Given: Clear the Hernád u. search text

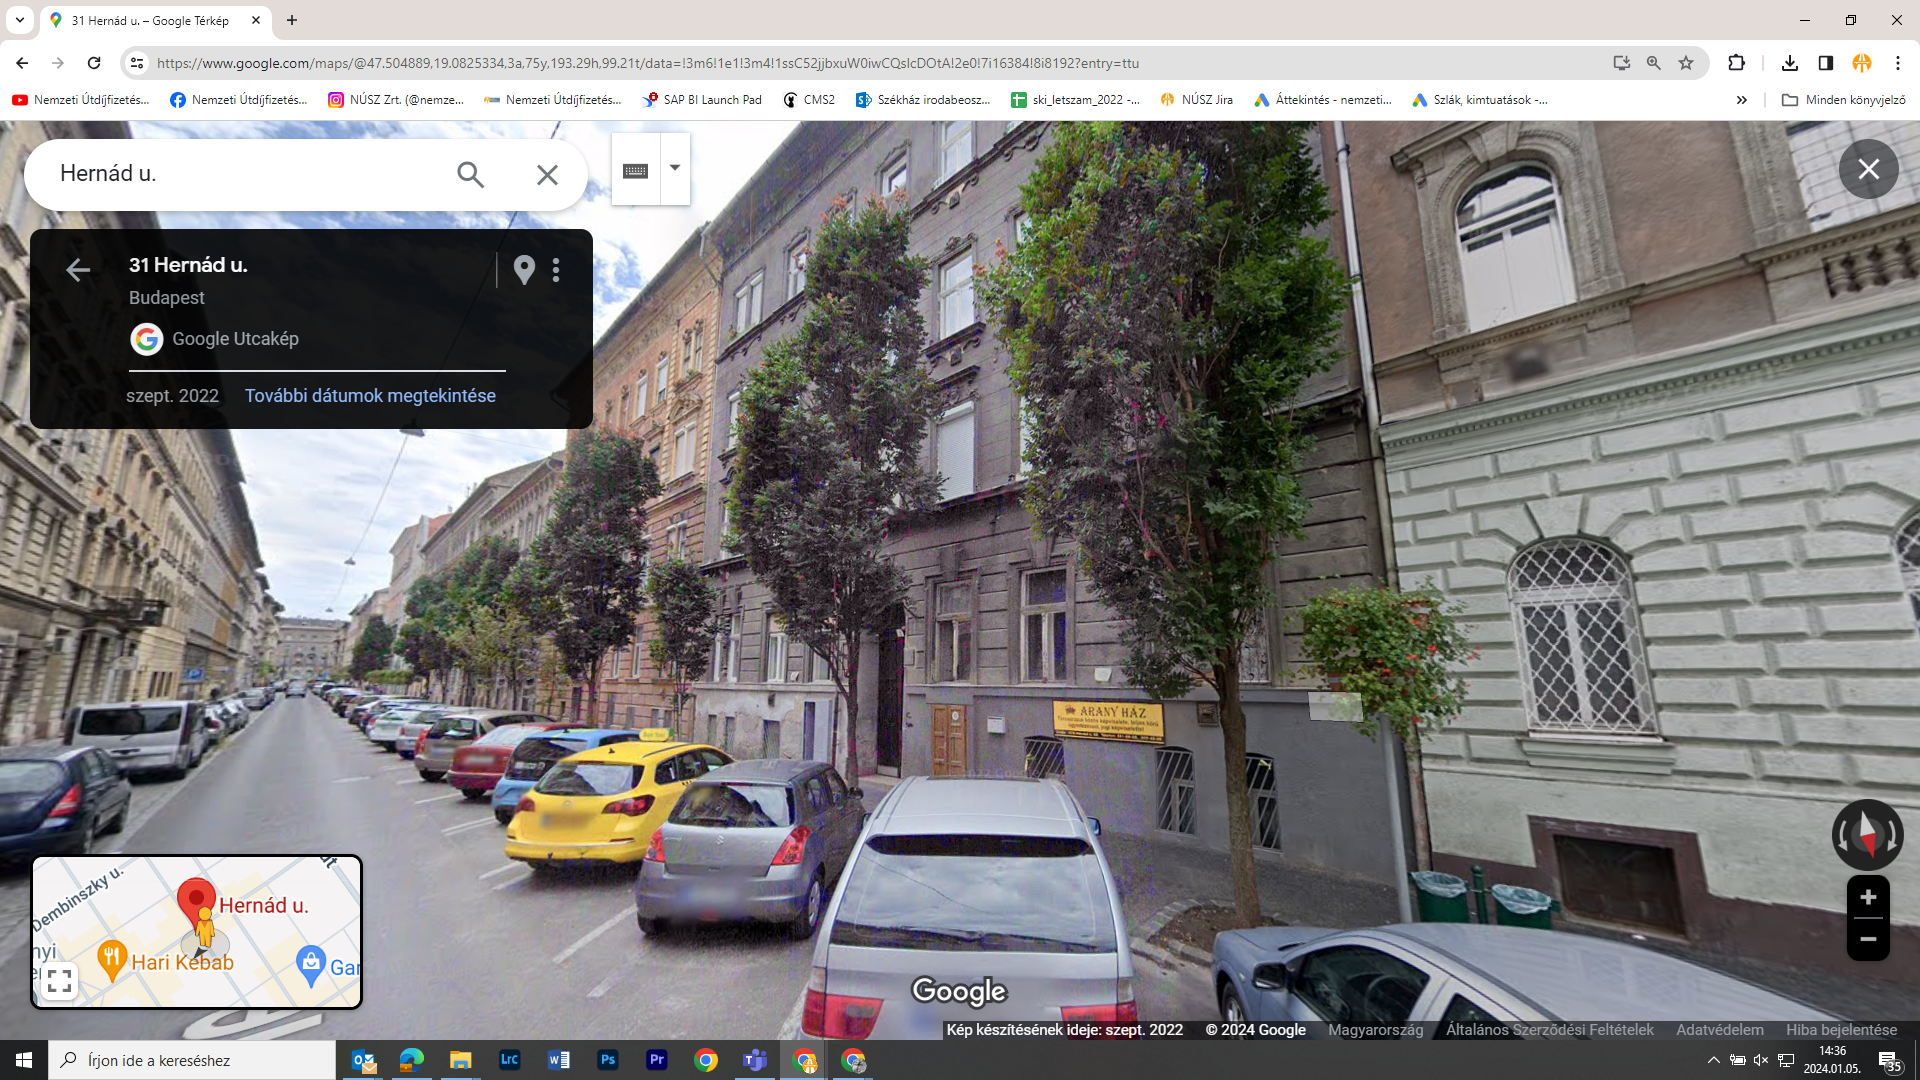Looking at the screenshot, I should (547, 175).
